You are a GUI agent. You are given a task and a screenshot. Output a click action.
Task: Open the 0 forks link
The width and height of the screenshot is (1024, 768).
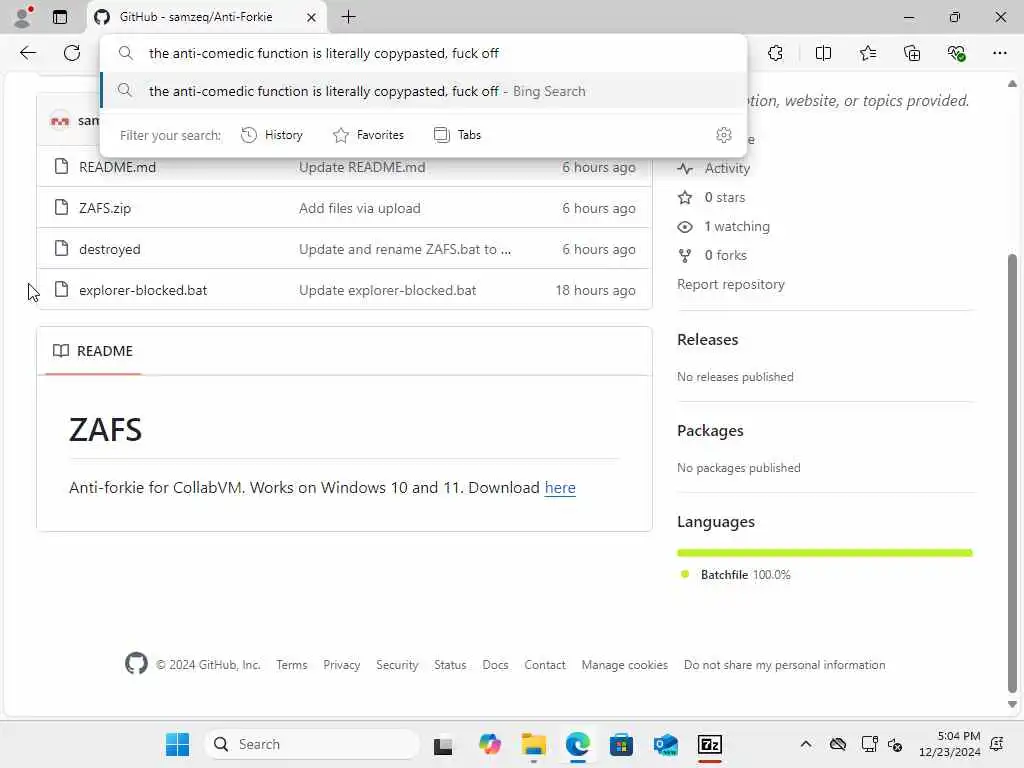[725, 255]
